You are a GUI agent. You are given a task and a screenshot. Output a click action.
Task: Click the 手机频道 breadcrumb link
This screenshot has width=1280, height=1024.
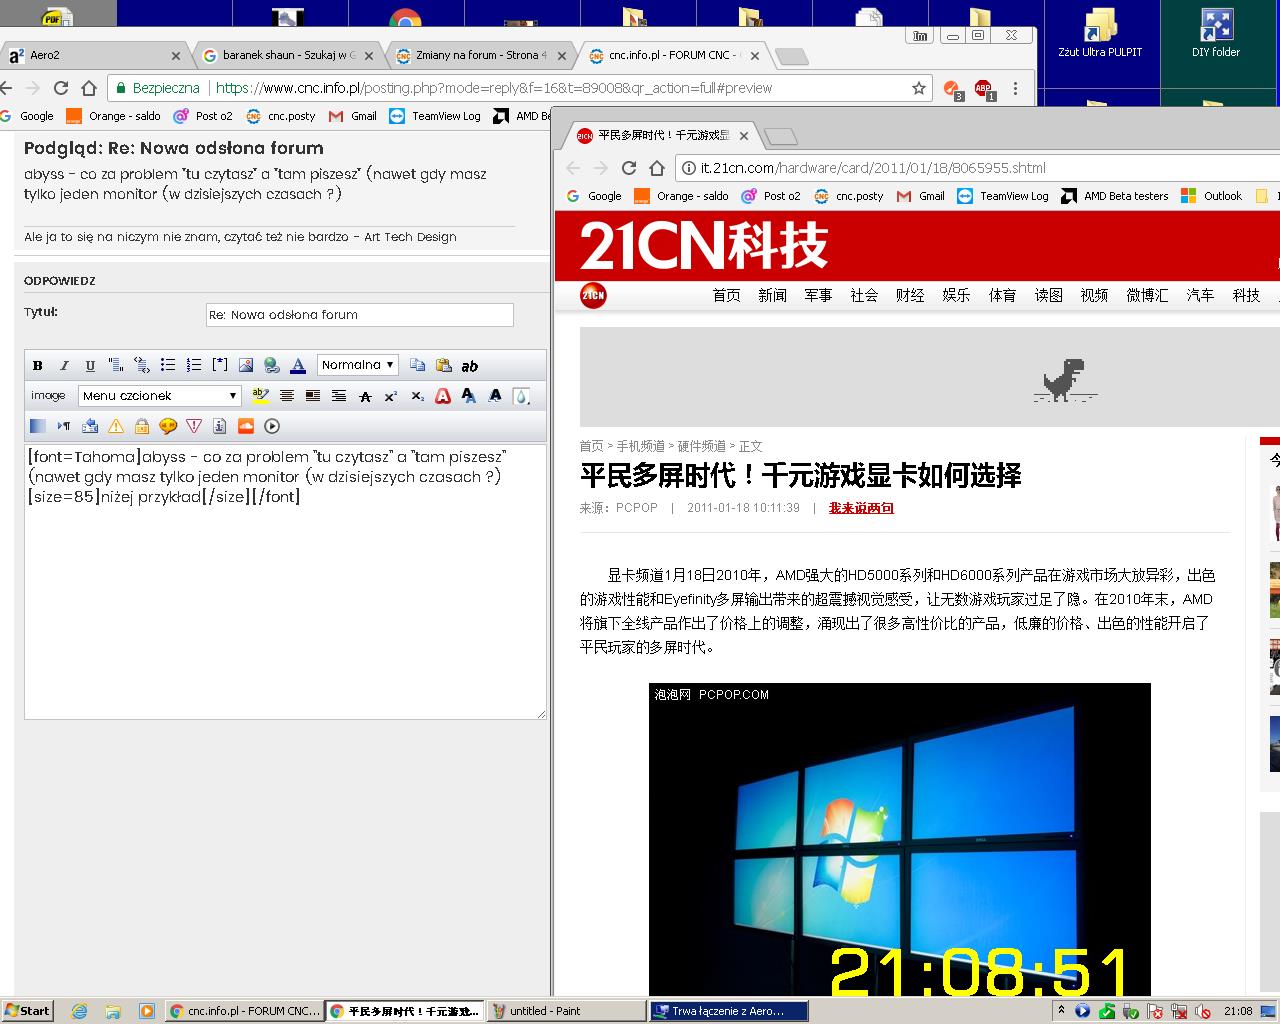click(x=640, y=446)
